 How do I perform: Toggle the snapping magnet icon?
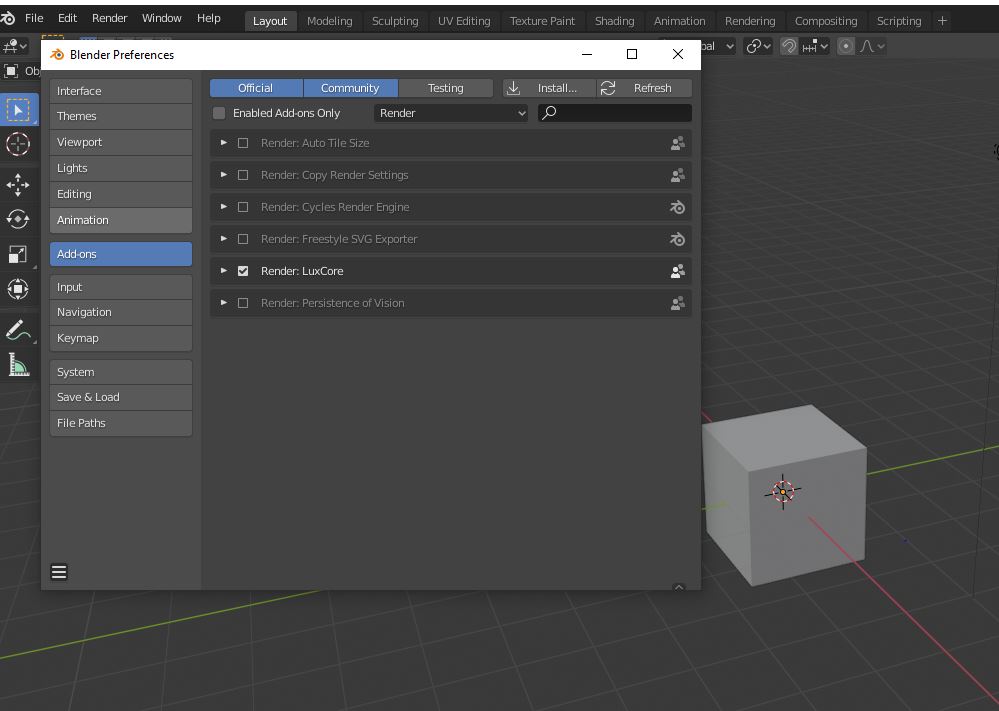[789, 46]
